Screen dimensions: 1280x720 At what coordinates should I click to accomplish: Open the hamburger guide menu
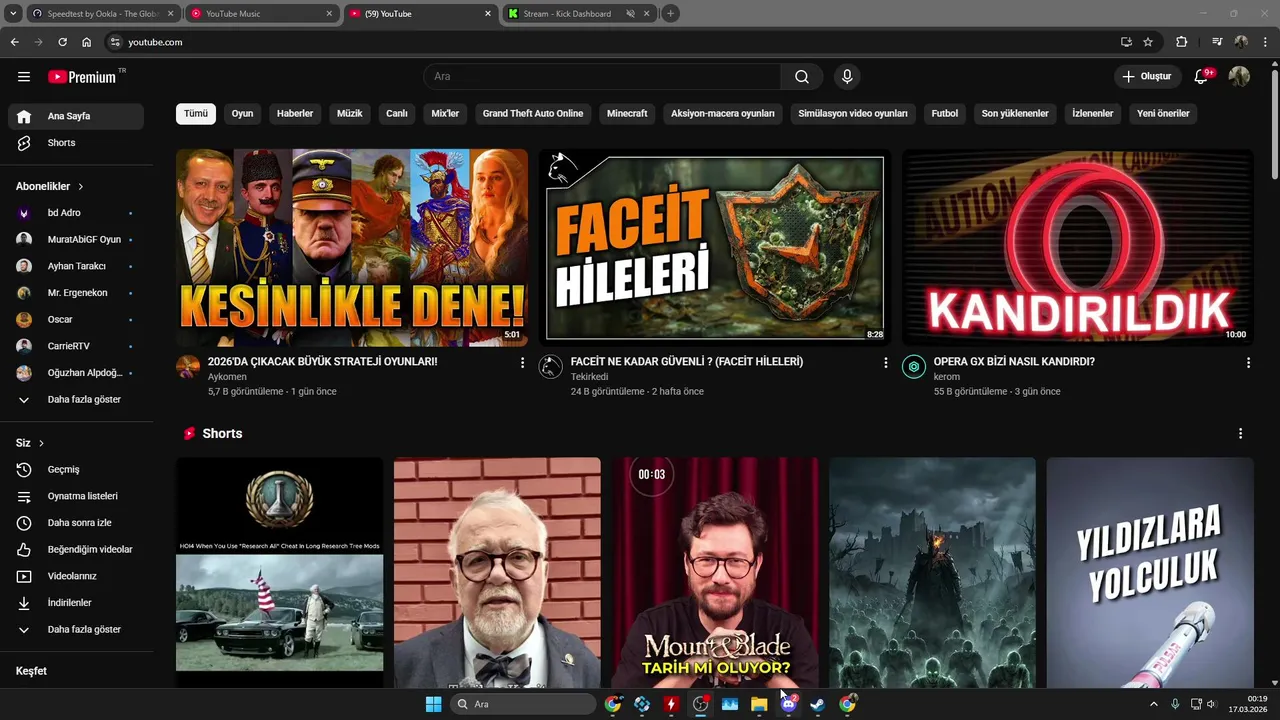tap(24, 77)
